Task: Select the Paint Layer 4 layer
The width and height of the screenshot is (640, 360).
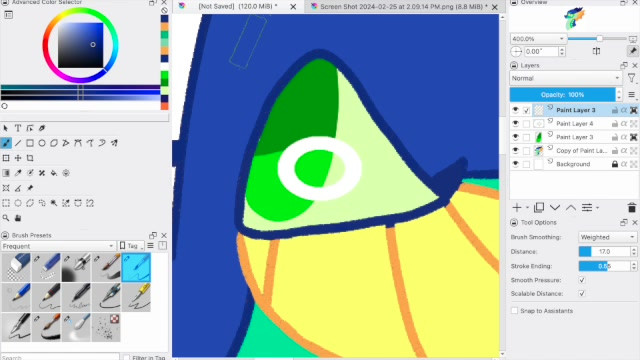Action: coord(576,124)
